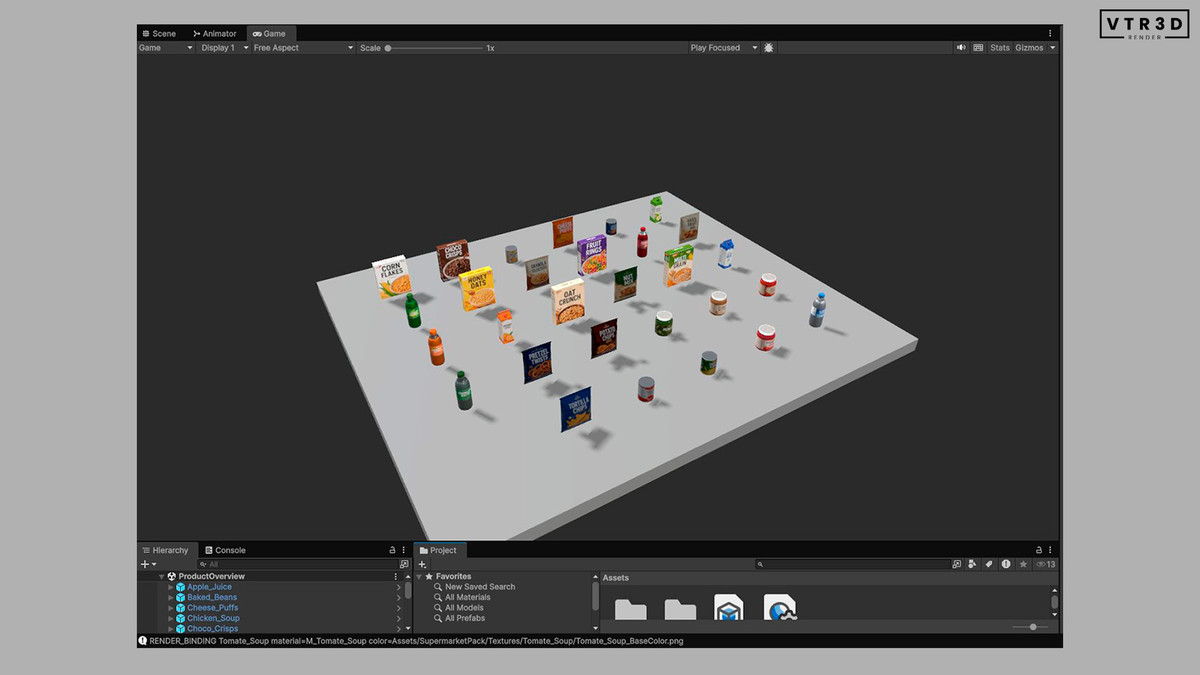Image resolution: width=1200 pixels, height=675 pixels.
Task: Open the Game view three-dot menu
Action: point(1050,33)
